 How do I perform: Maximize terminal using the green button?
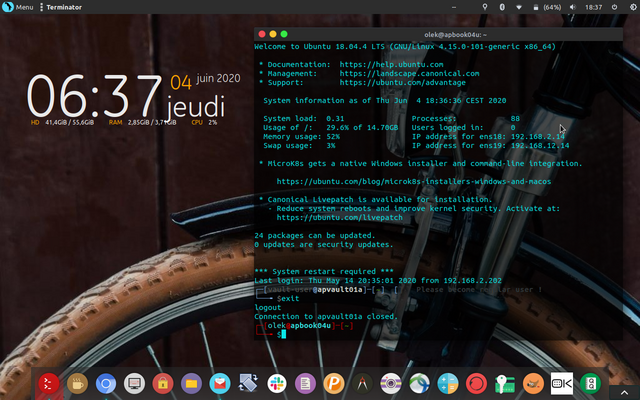point(284,34)
